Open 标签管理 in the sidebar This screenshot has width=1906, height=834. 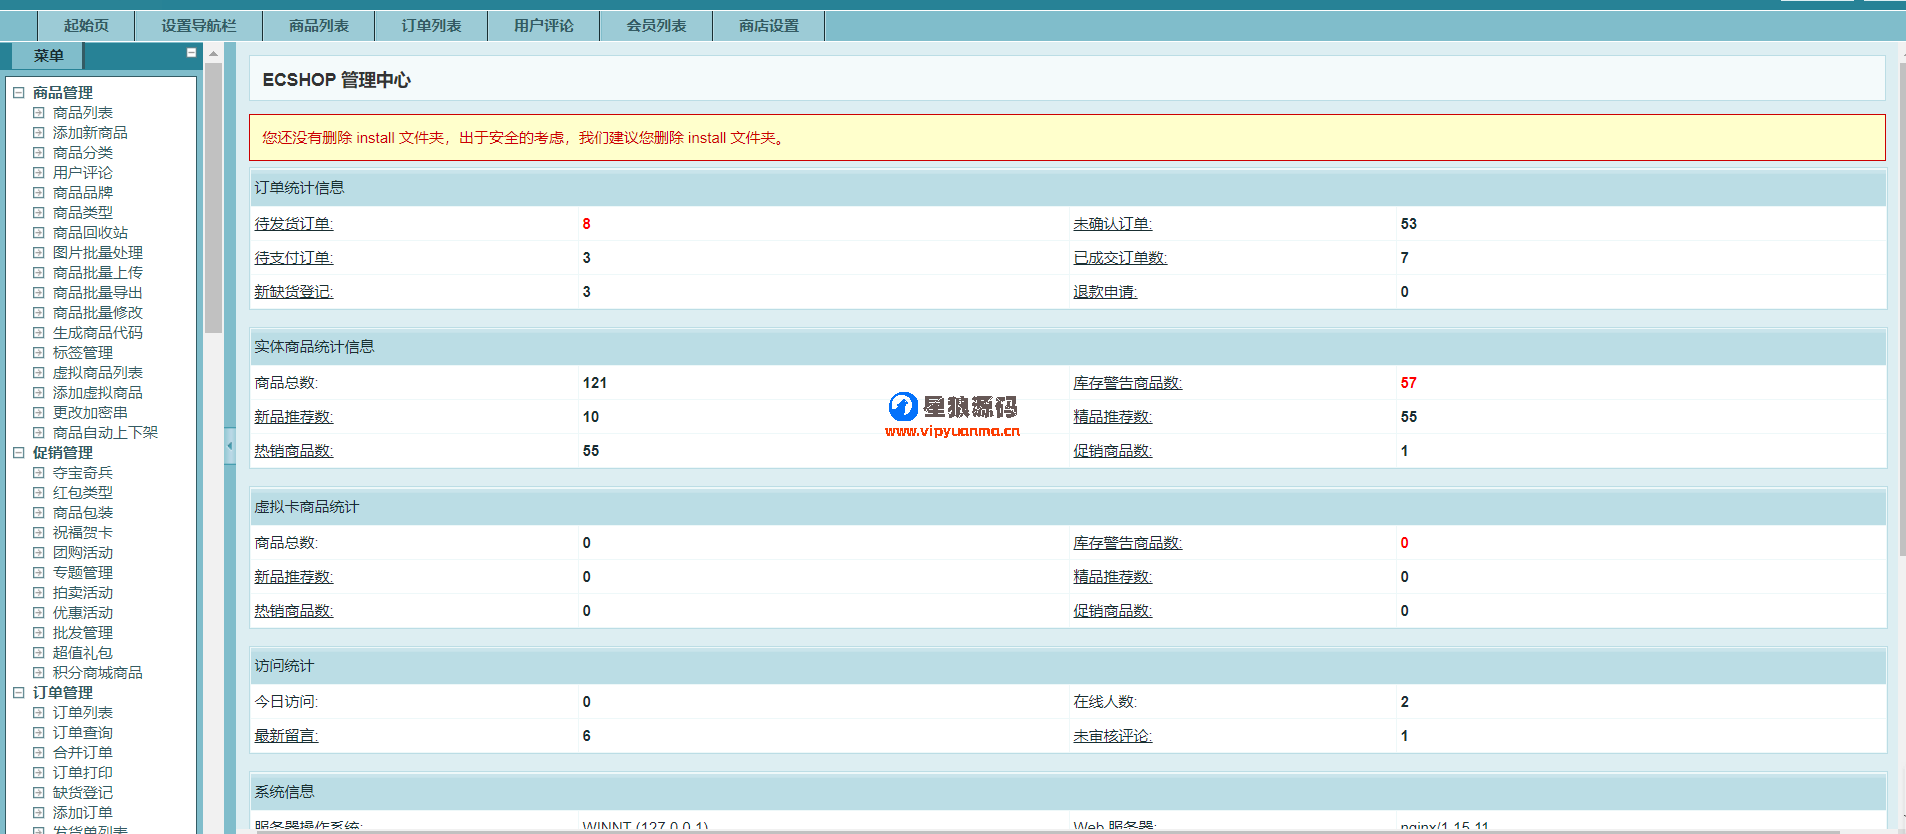pos(83,352)
